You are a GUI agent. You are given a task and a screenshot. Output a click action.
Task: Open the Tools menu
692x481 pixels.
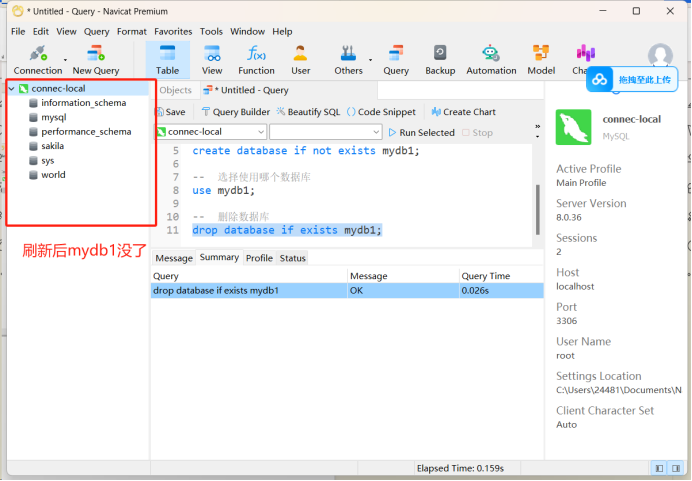point(211,32)
